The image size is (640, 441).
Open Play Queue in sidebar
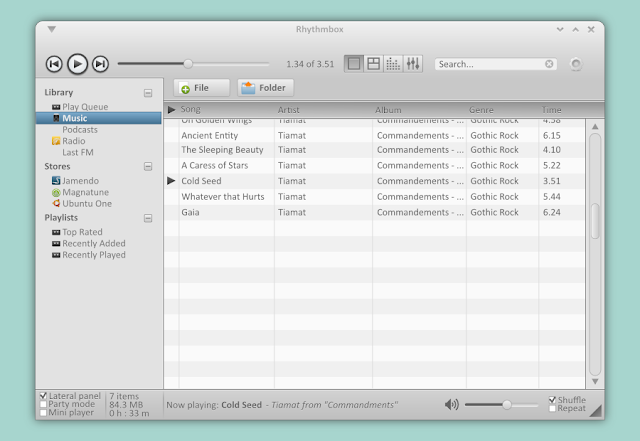85,107
